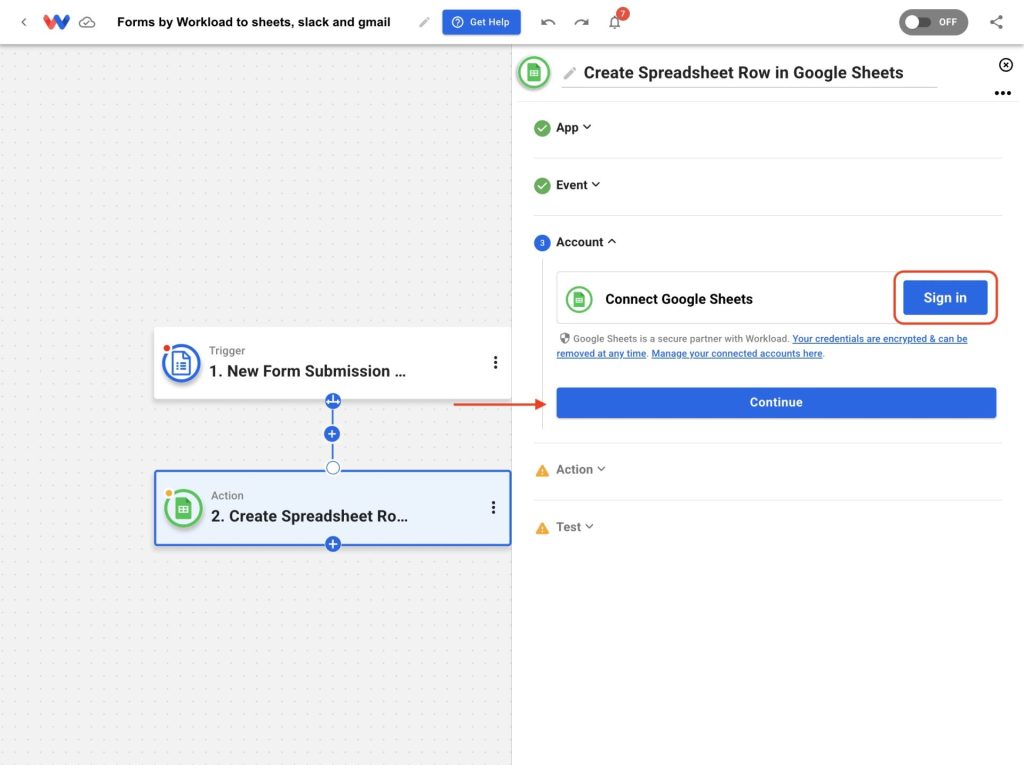This screenshot has width=1024, height=765.
Task: Redo the last change
Action: pyautogui.click(x=581, y=22)
